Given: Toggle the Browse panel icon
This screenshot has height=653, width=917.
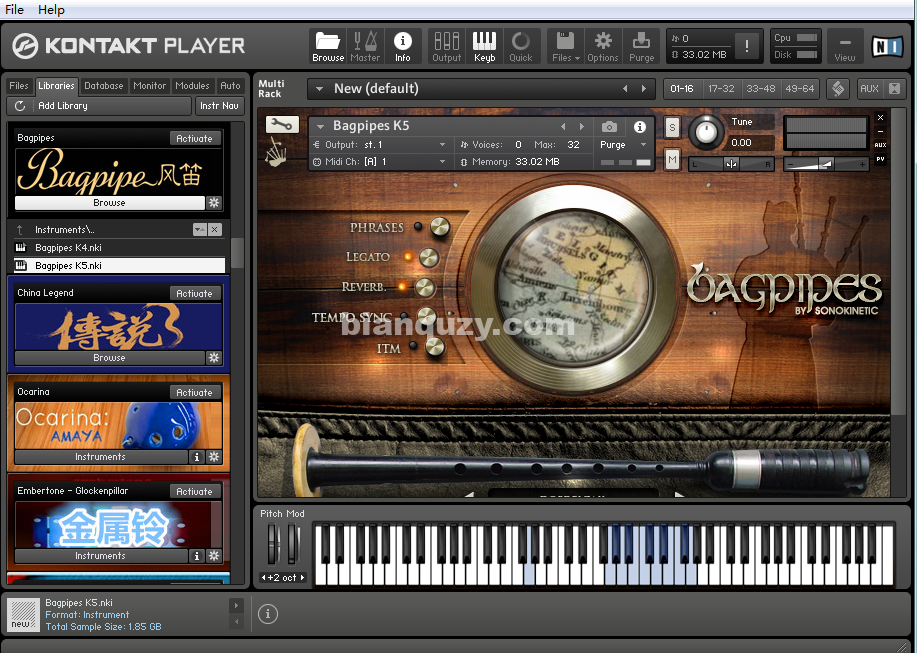Looking at the screenshot, I should tap(328, 46).
